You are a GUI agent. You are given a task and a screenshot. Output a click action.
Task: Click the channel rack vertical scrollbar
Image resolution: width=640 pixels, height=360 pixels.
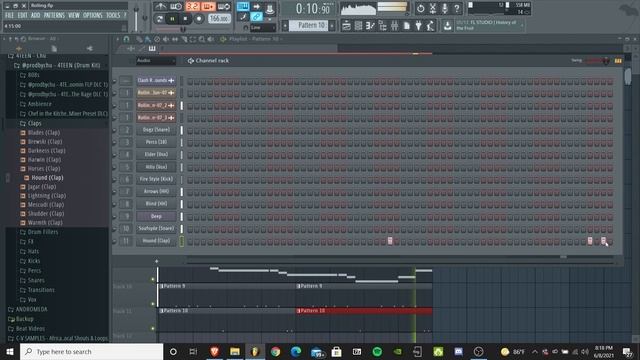coord(628,76)
